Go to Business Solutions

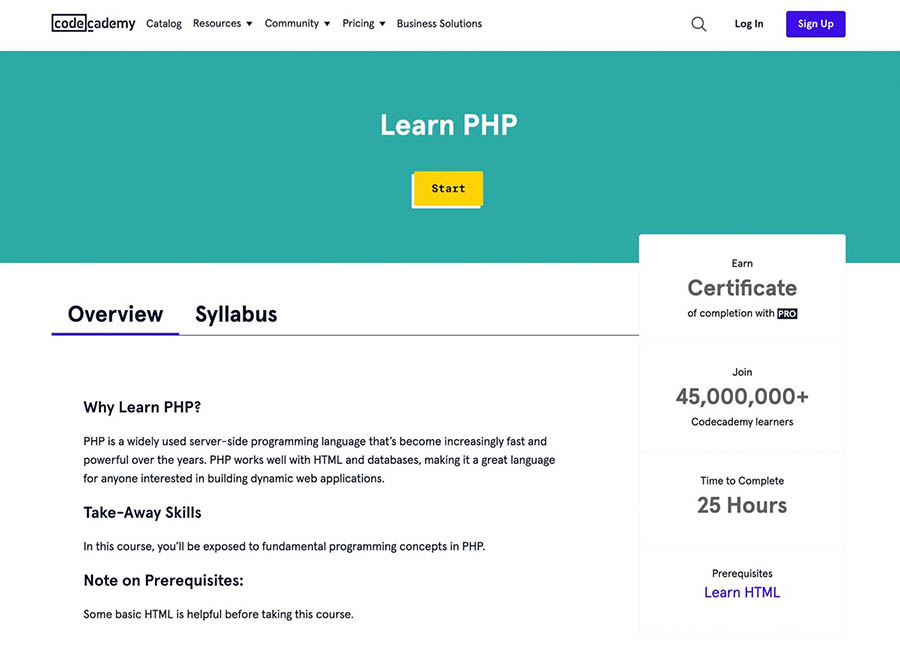coord(439,24)
